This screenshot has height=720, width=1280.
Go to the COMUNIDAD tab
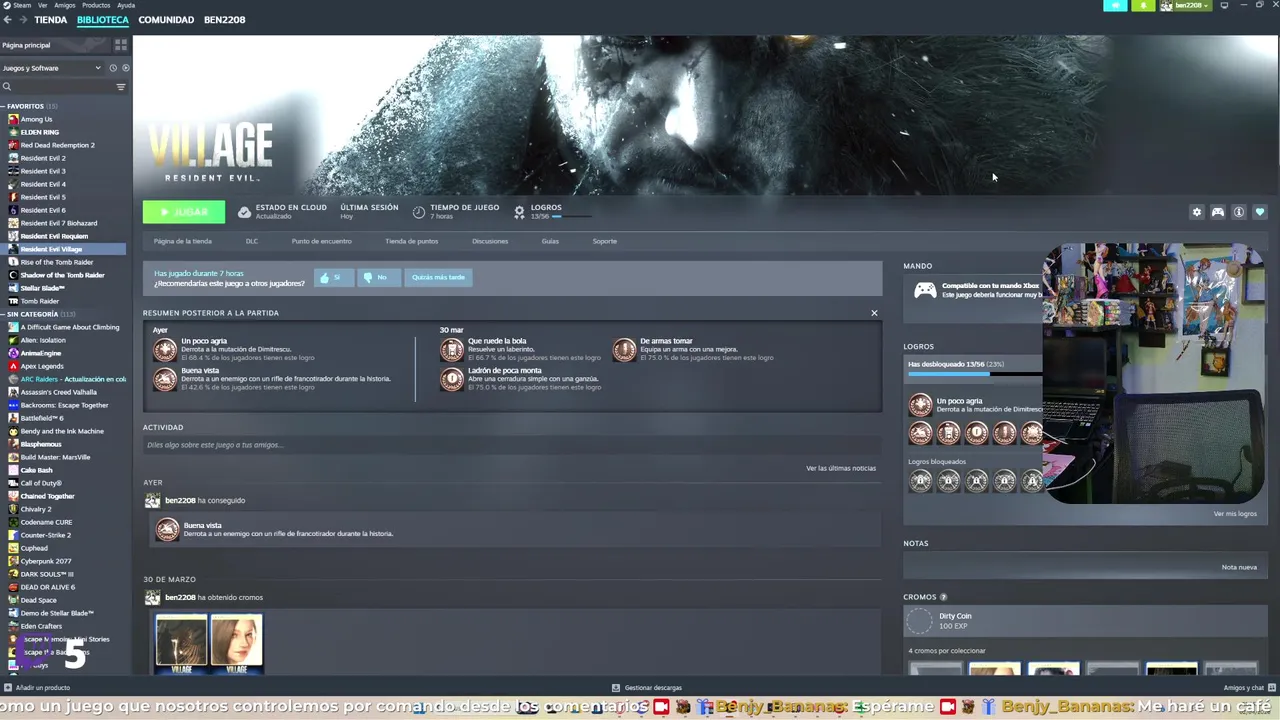[x=166, y=20]
